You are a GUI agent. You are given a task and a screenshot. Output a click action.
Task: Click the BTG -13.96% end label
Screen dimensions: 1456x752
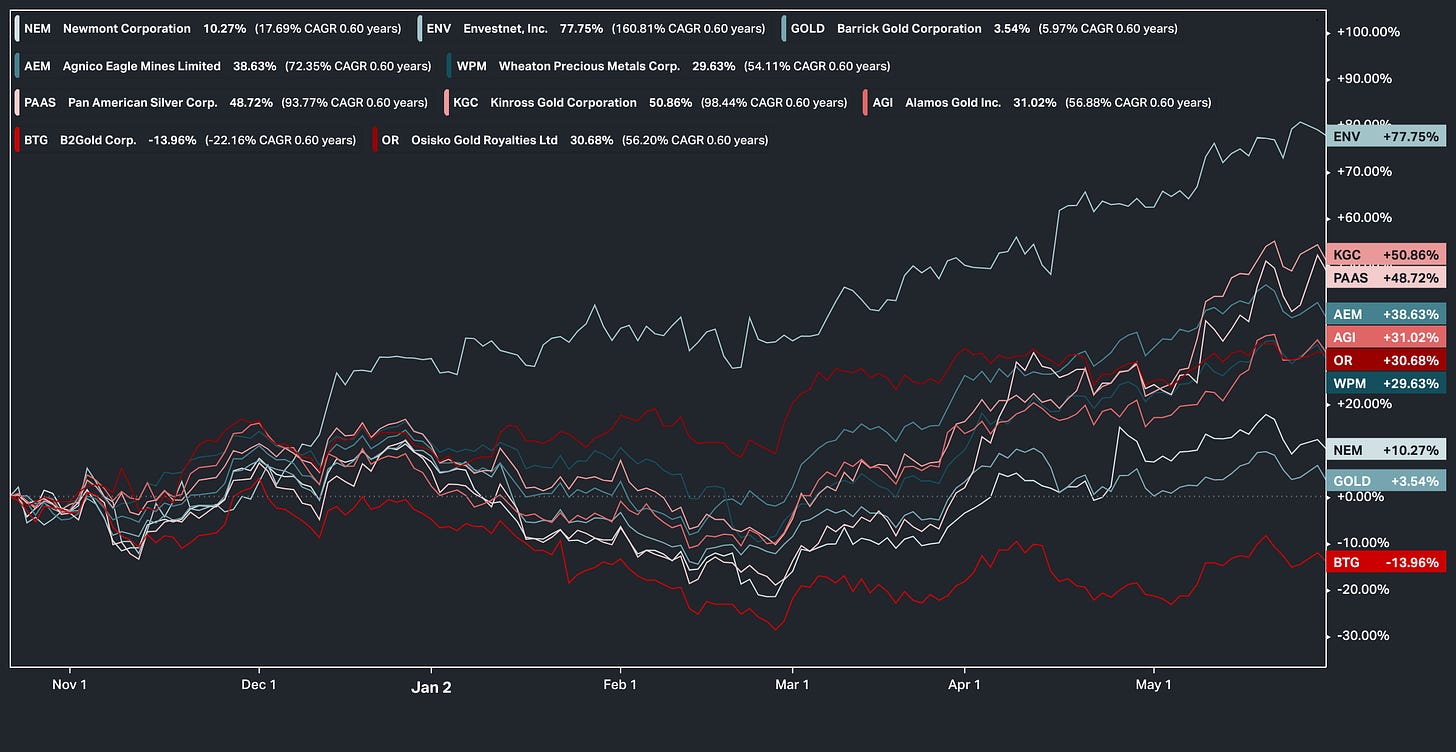click(x=1386, y=562)
